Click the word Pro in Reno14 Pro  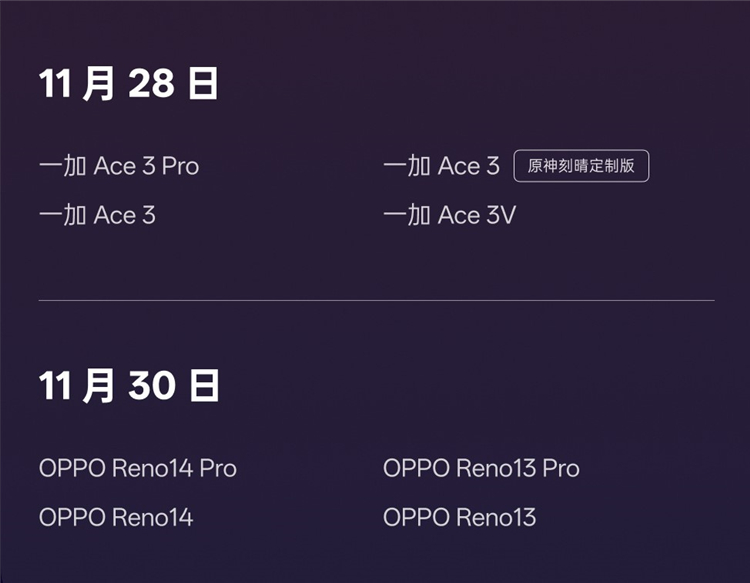[217, 468]
